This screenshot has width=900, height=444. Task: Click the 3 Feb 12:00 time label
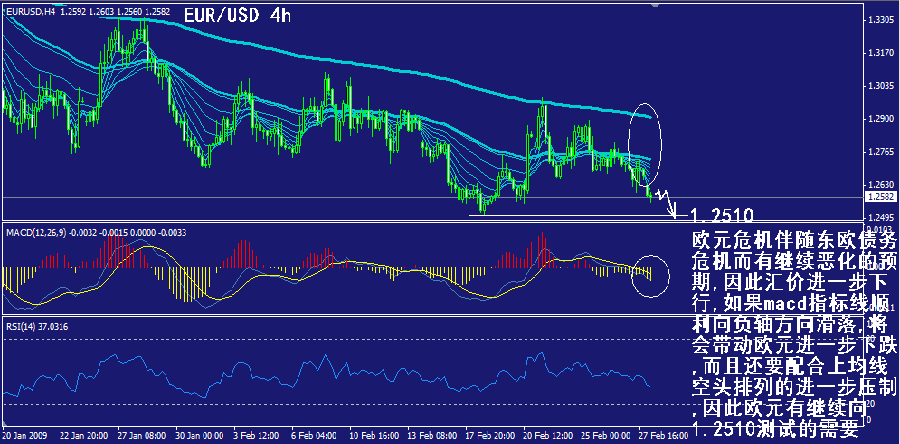point(257,435)
